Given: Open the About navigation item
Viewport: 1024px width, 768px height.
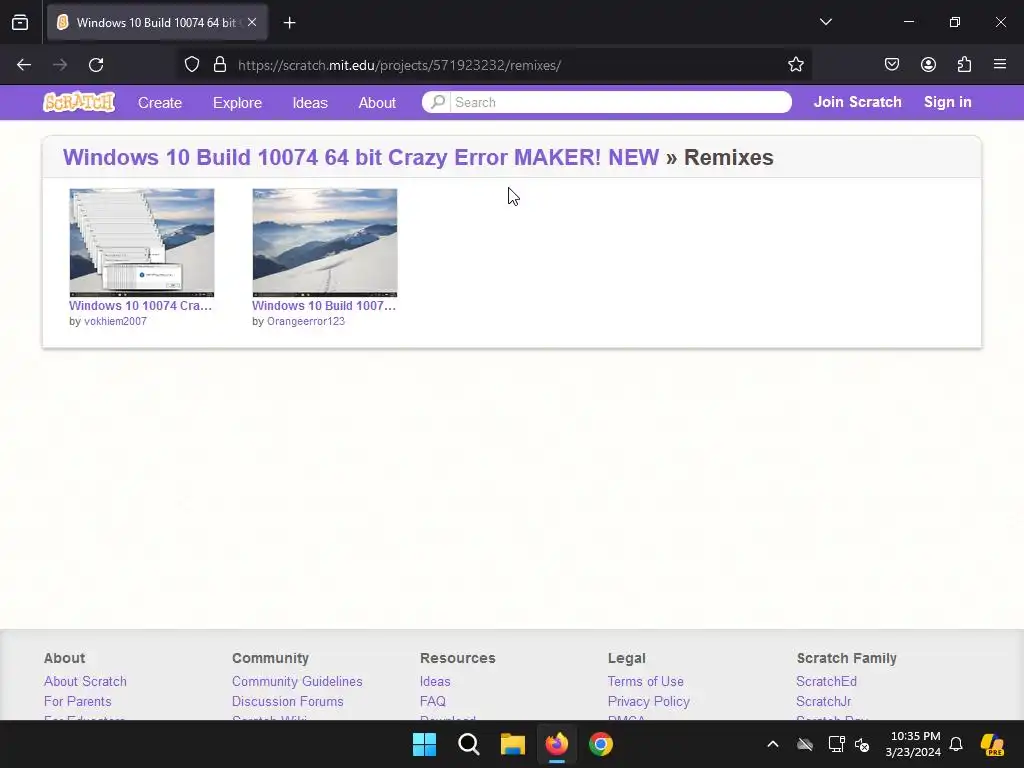Looking at the screenshot, I should 377,103.
